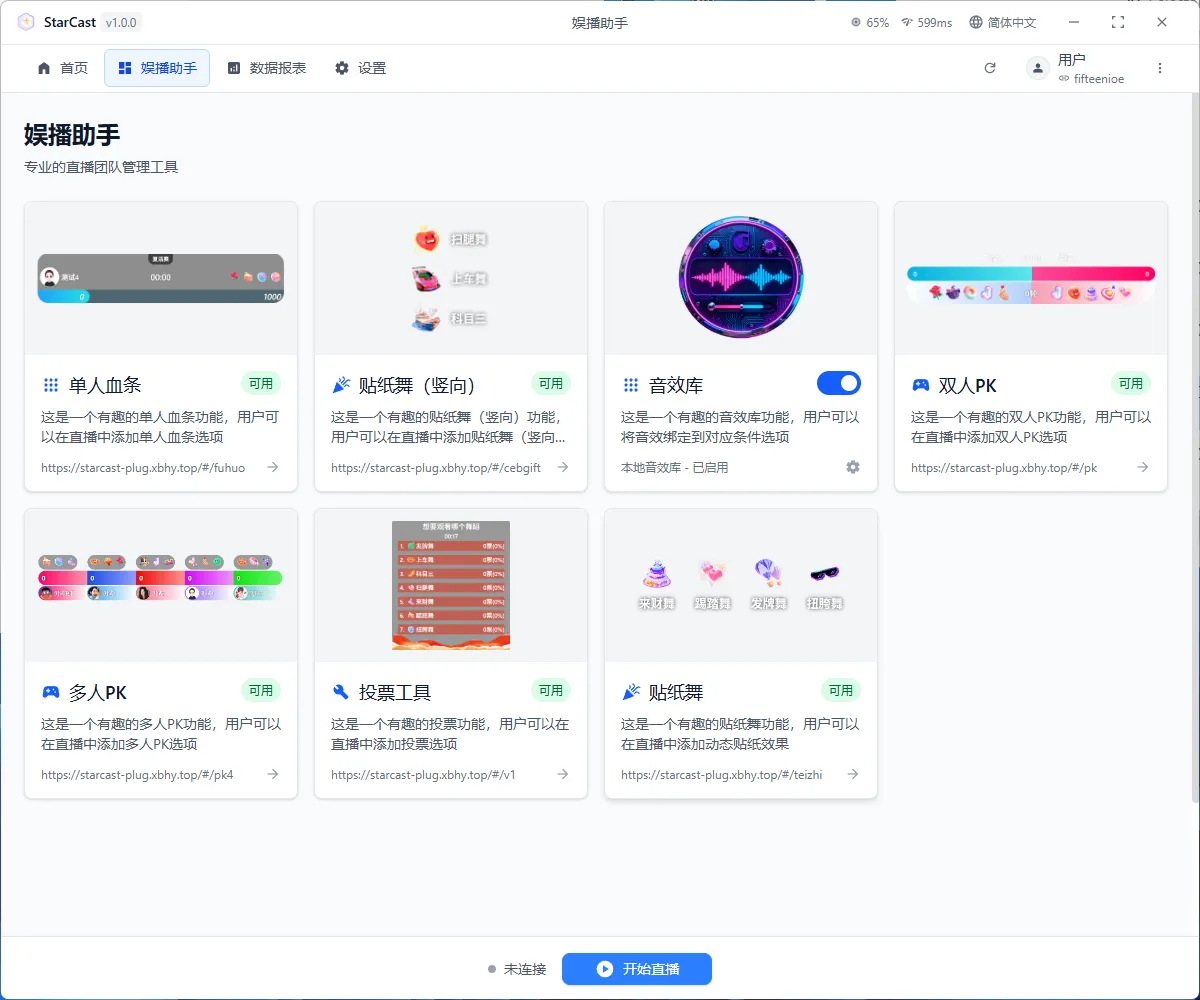Open the 简体中文 language selector
This screenshot has height=1000, width=1200.
(x=1003, y=22)
